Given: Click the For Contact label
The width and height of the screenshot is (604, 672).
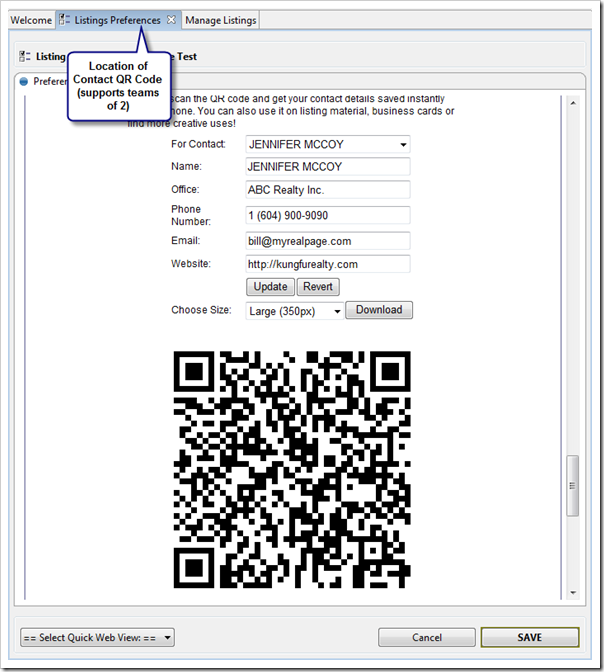Looking at the screenshot, I should click(198, 144).
